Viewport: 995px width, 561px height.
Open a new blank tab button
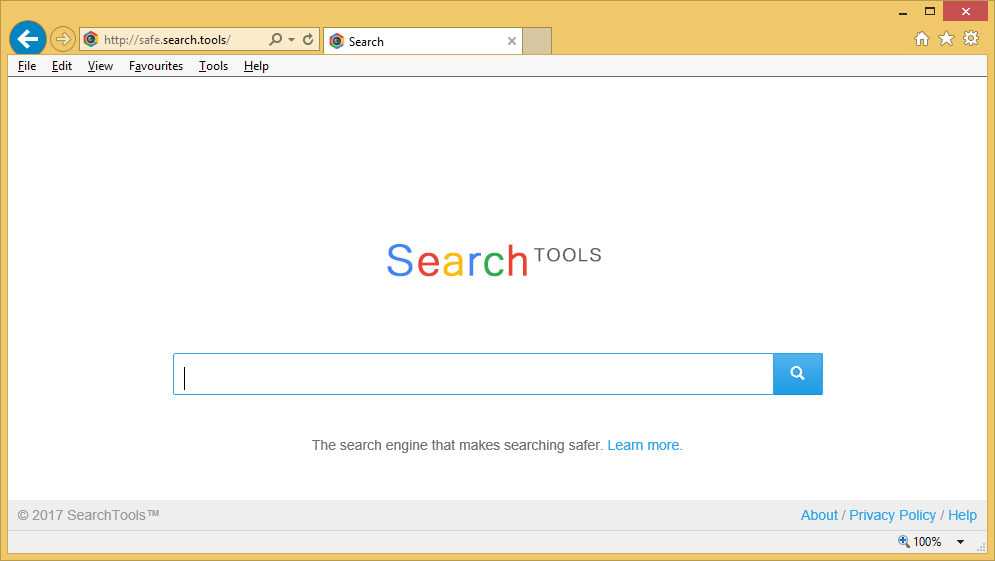537,41
